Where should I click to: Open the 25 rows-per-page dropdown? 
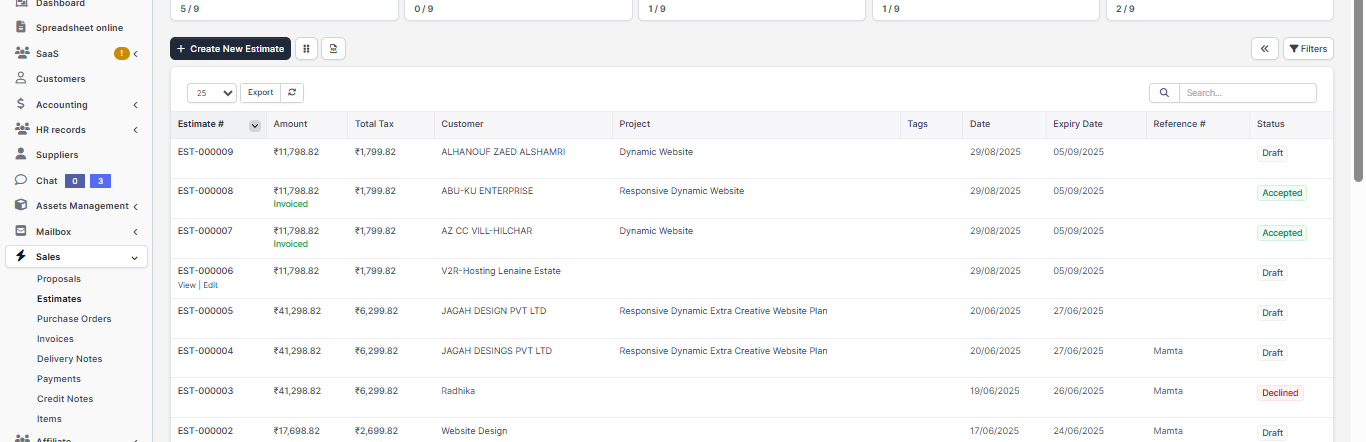coord(212,93)
